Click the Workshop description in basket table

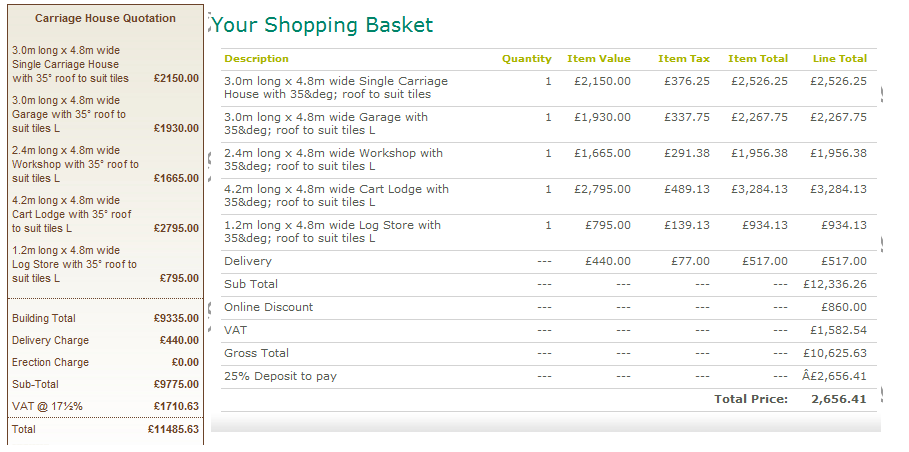(x=333, y=160)
